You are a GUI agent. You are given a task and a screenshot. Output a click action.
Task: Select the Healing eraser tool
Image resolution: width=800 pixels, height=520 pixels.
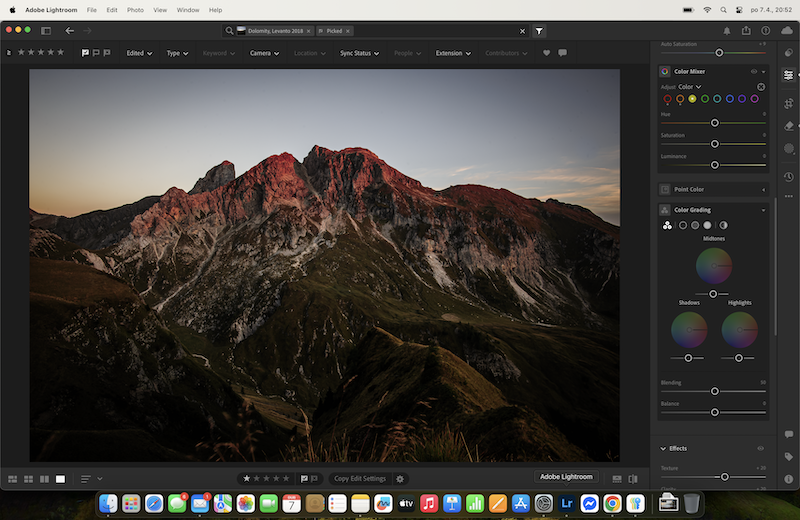[789, 126]
